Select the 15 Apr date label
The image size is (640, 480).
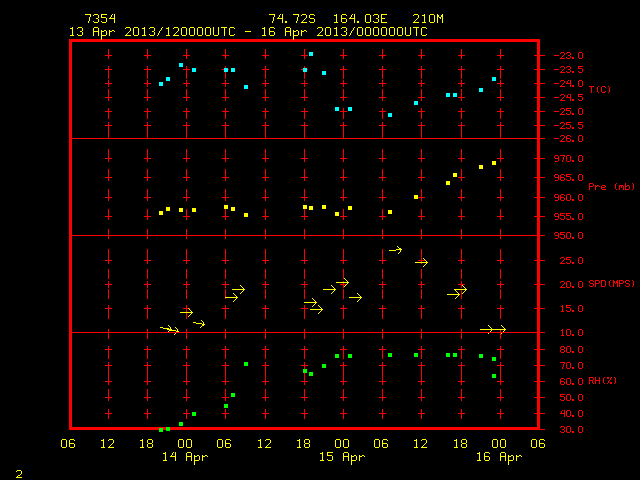(x=342, y=457)
